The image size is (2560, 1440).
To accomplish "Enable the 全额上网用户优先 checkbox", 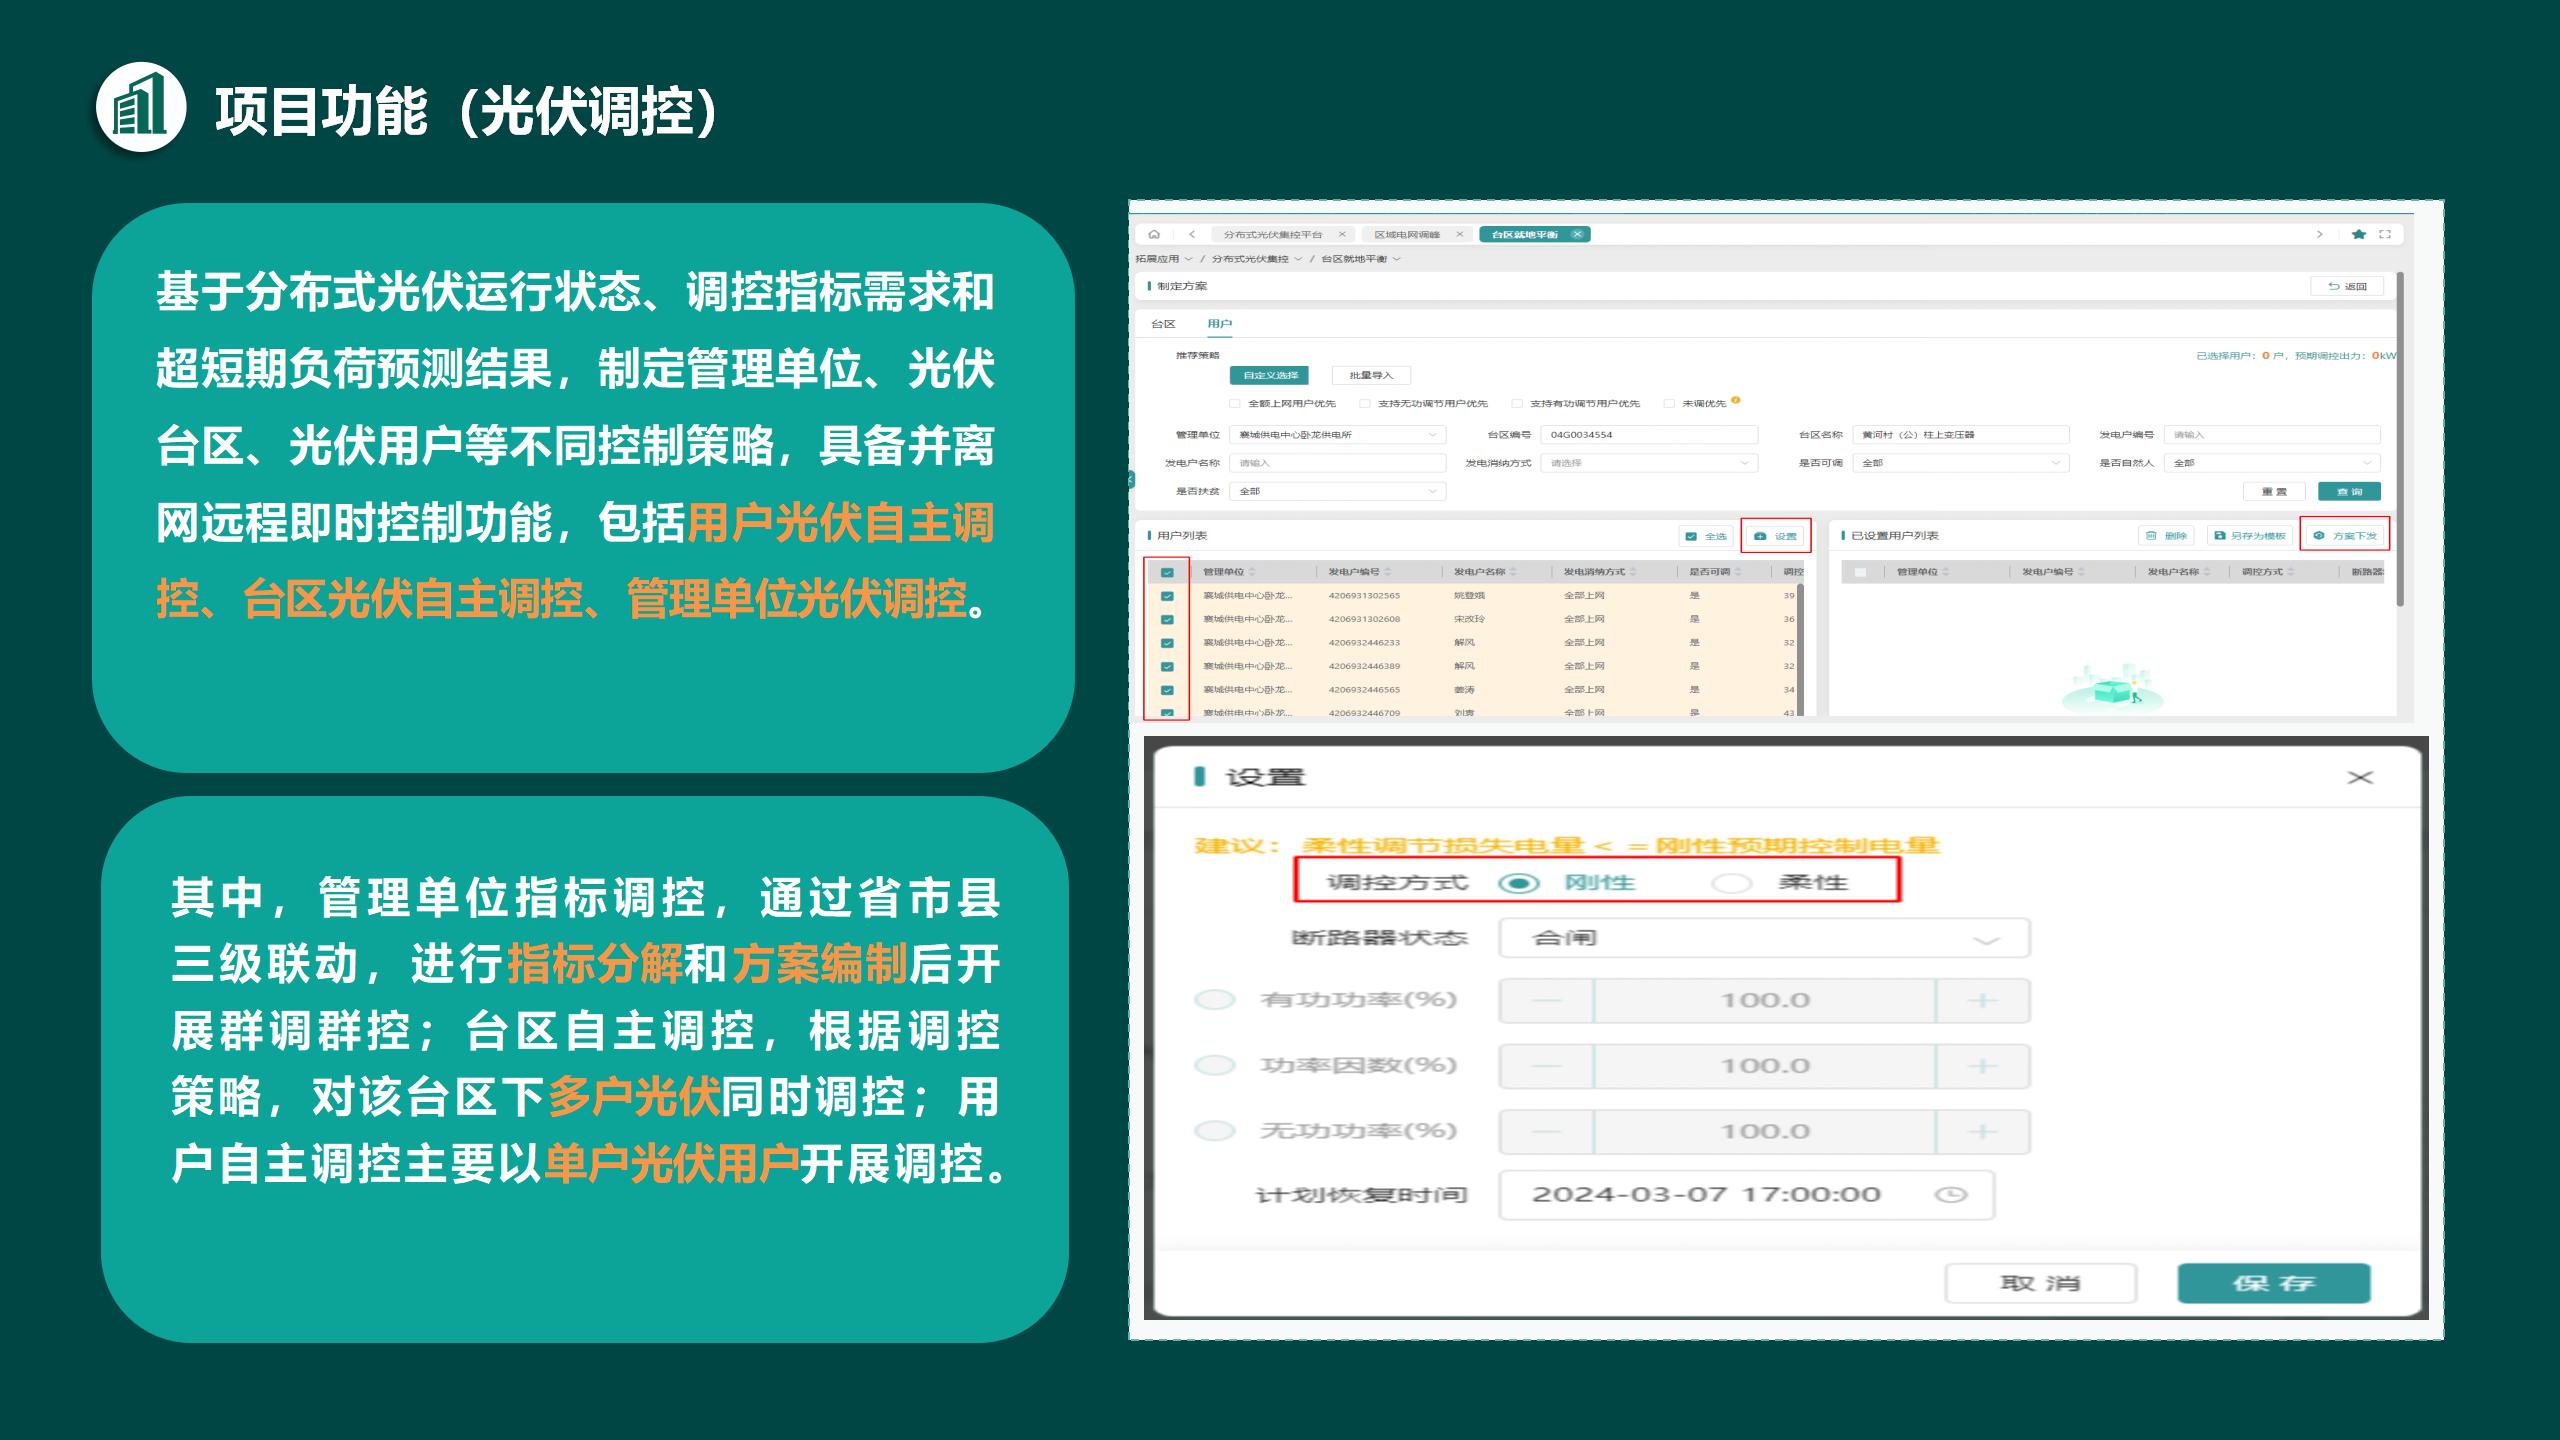I will [1232, 401].
